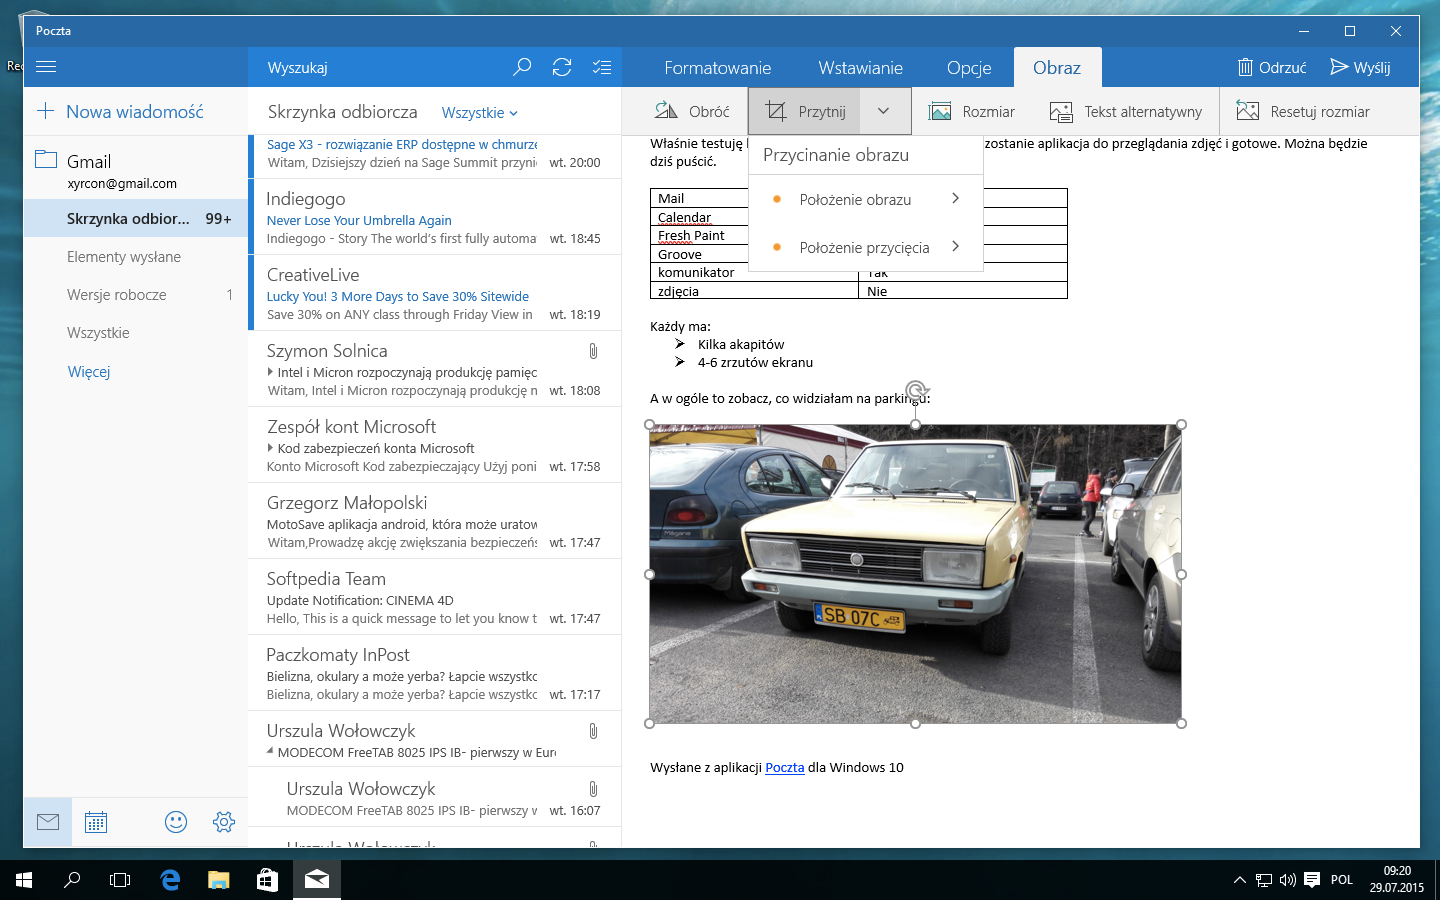The image size is (1440, 900).
Task: Click the Wyszukaj search field
Action: [x=380, y=67]
